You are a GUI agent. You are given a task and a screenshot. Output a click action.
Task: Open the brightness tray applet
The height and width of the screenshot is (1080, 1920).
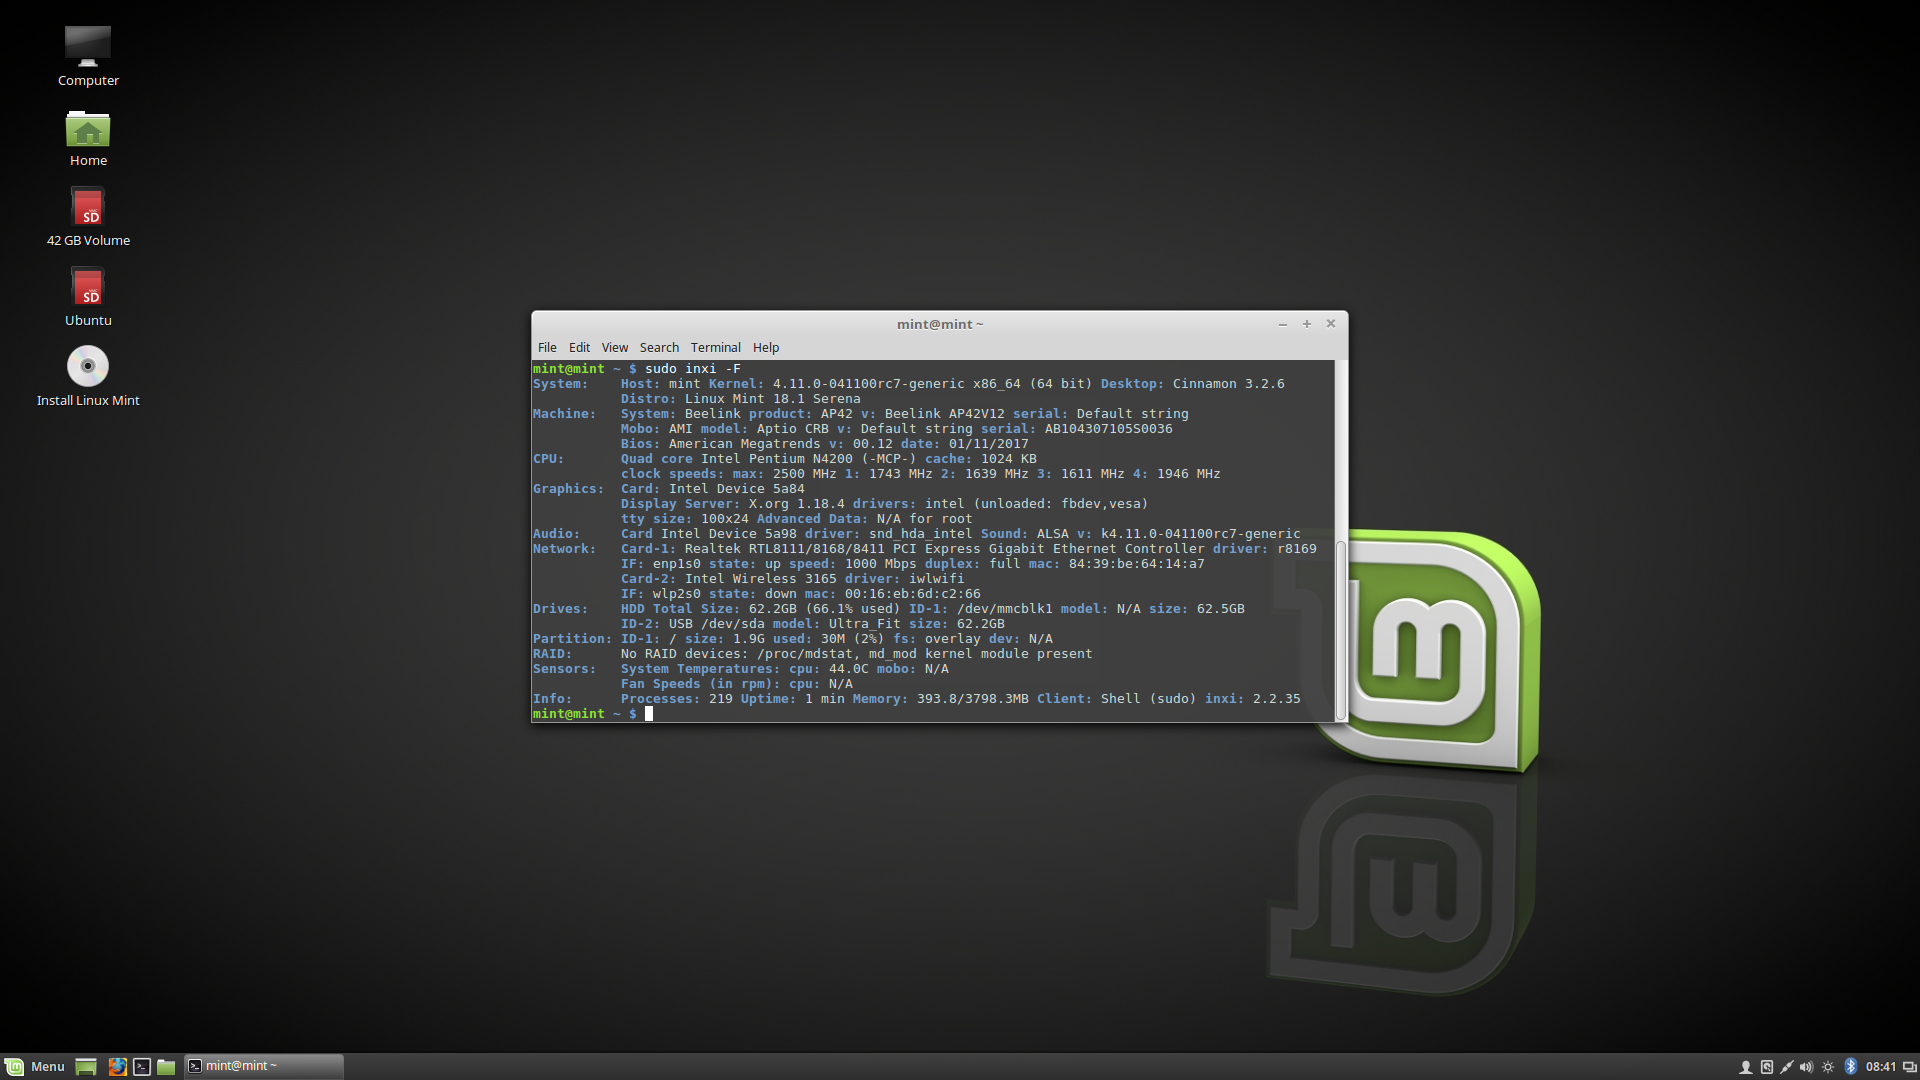click(1828, 1067)
